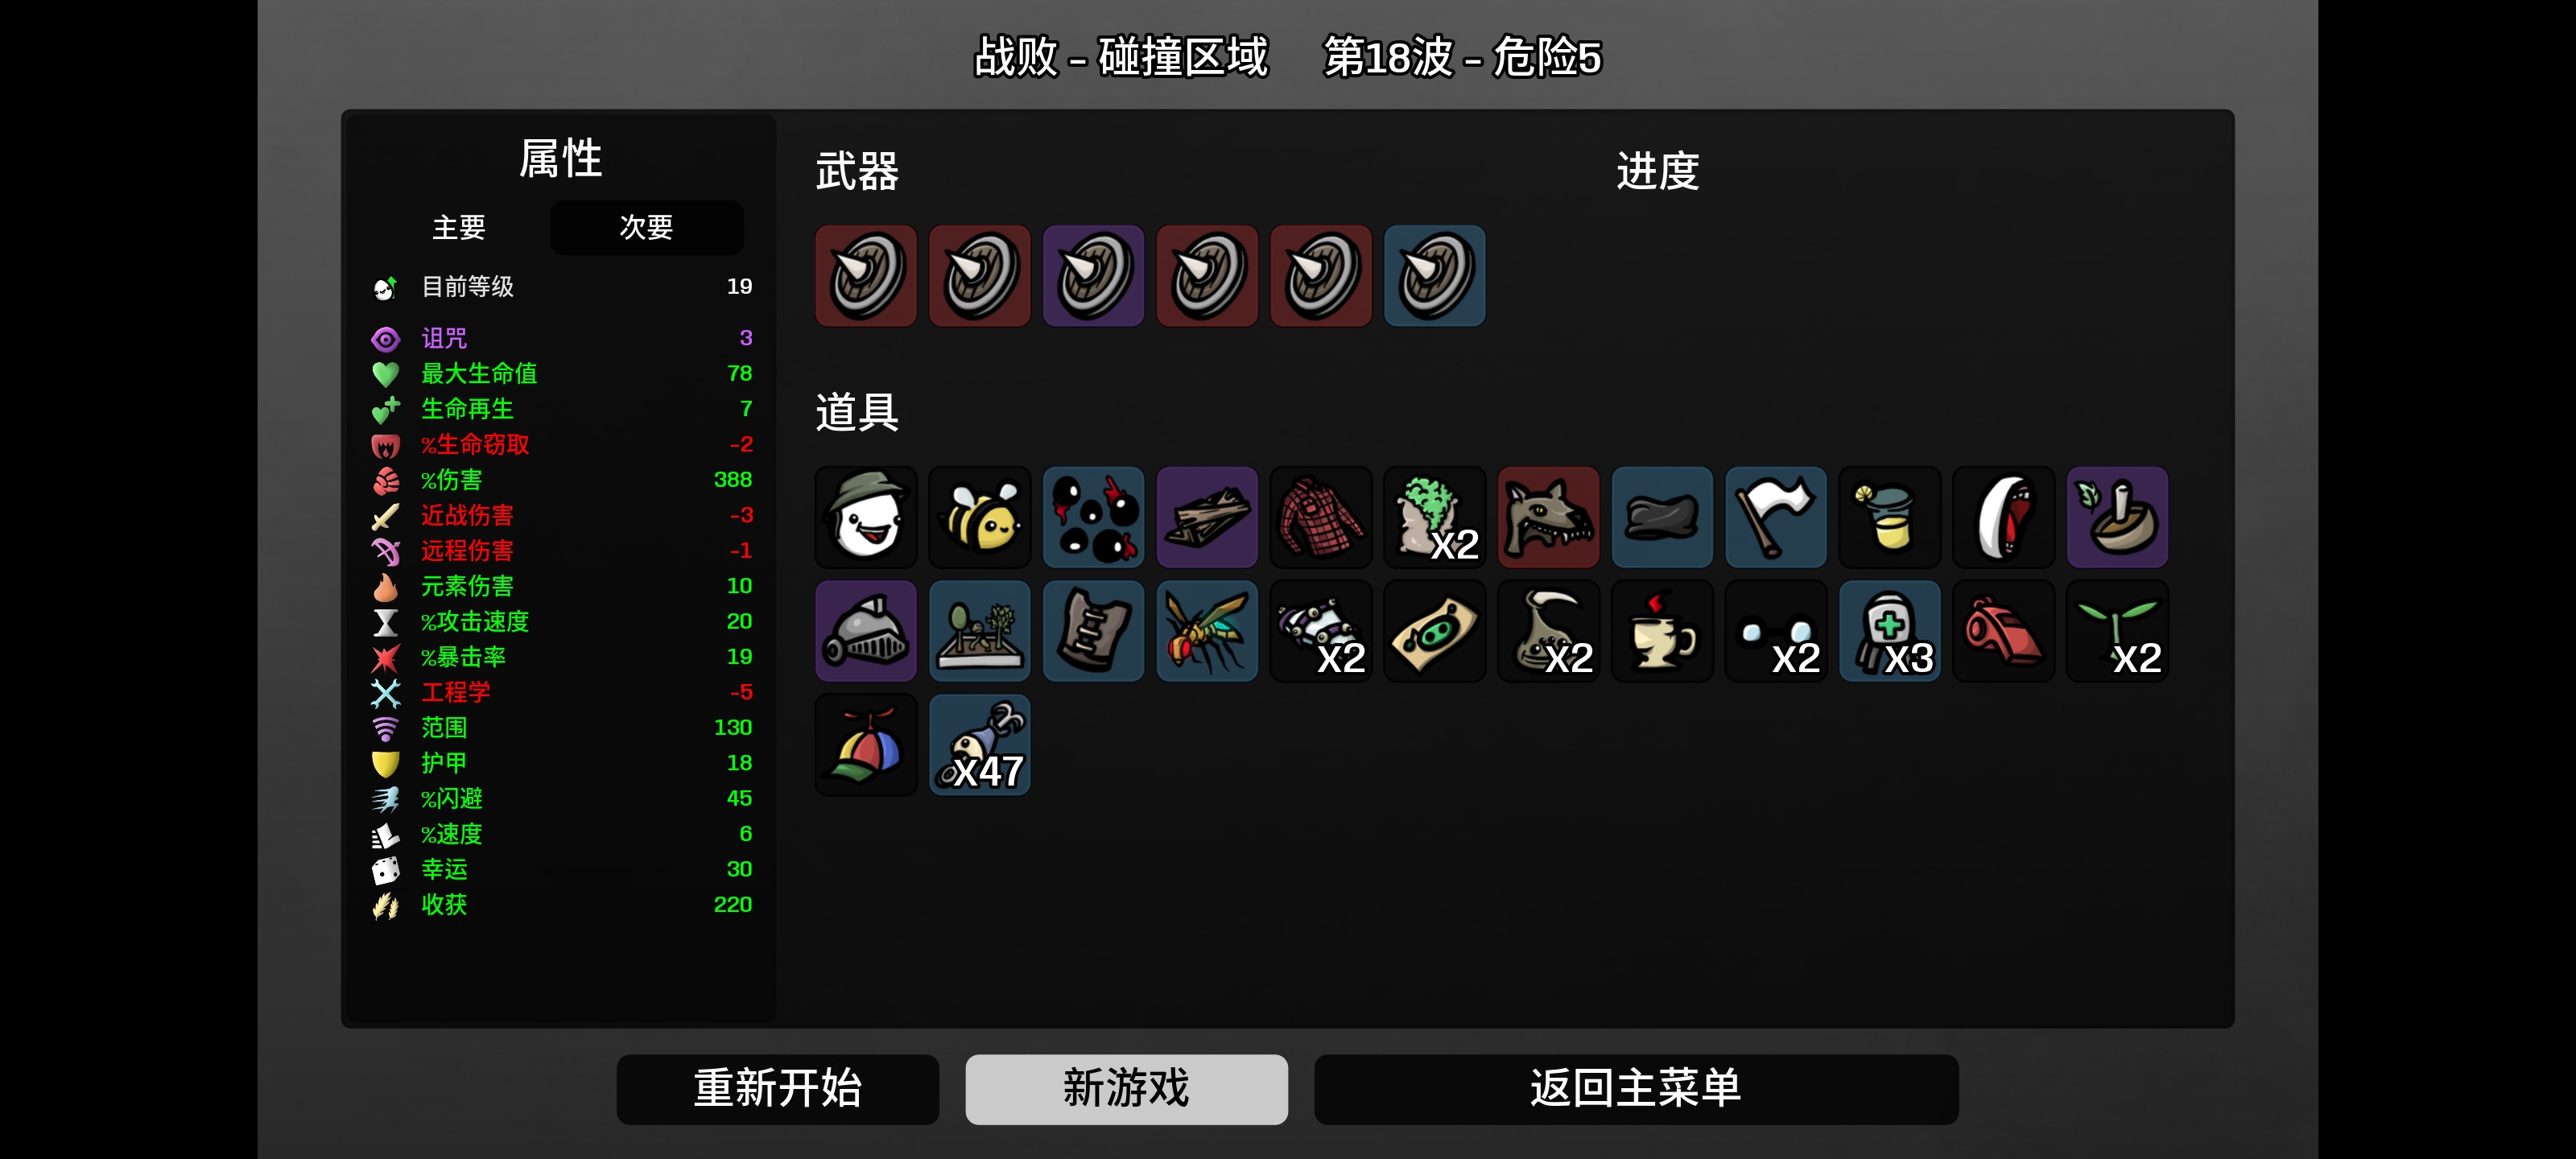Select the bee item icon

click(x=979, y=517)
